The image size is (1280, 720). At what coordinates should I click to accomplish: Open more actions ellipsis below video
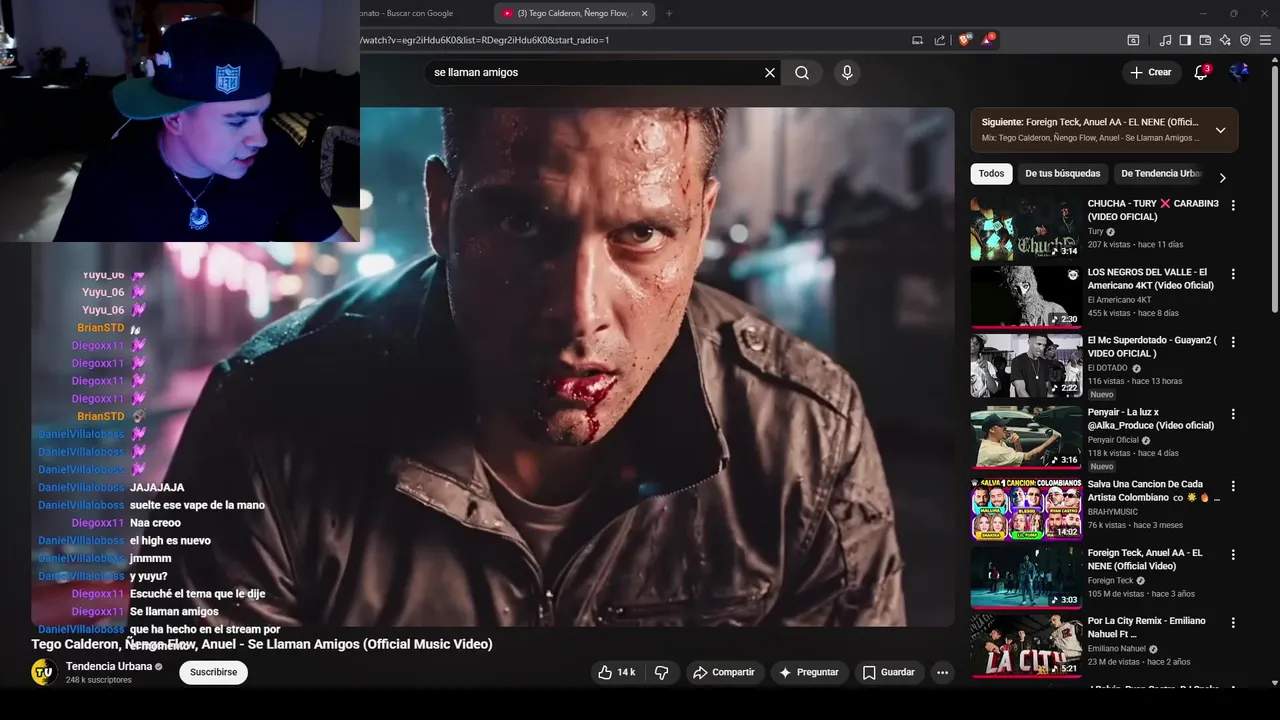click(x=942, y=673)
